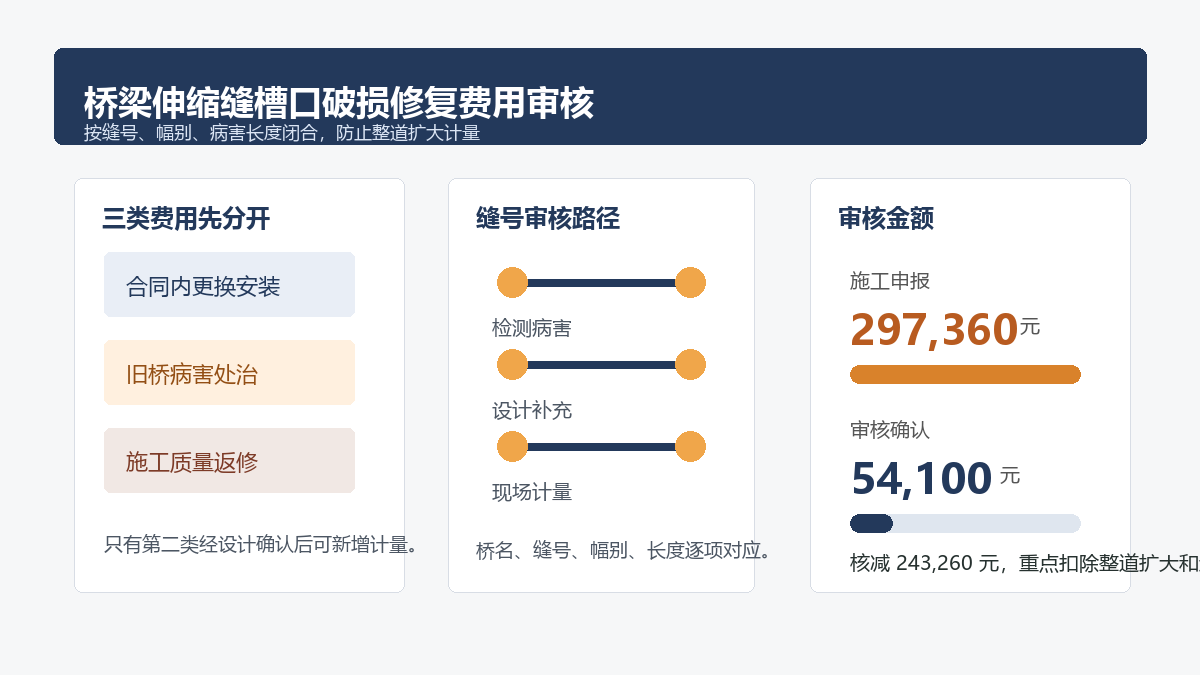The width and height of the screenshot is (1200, 675).
Task: Click the 设计补充 step label
Action: [x=532, y=410]
